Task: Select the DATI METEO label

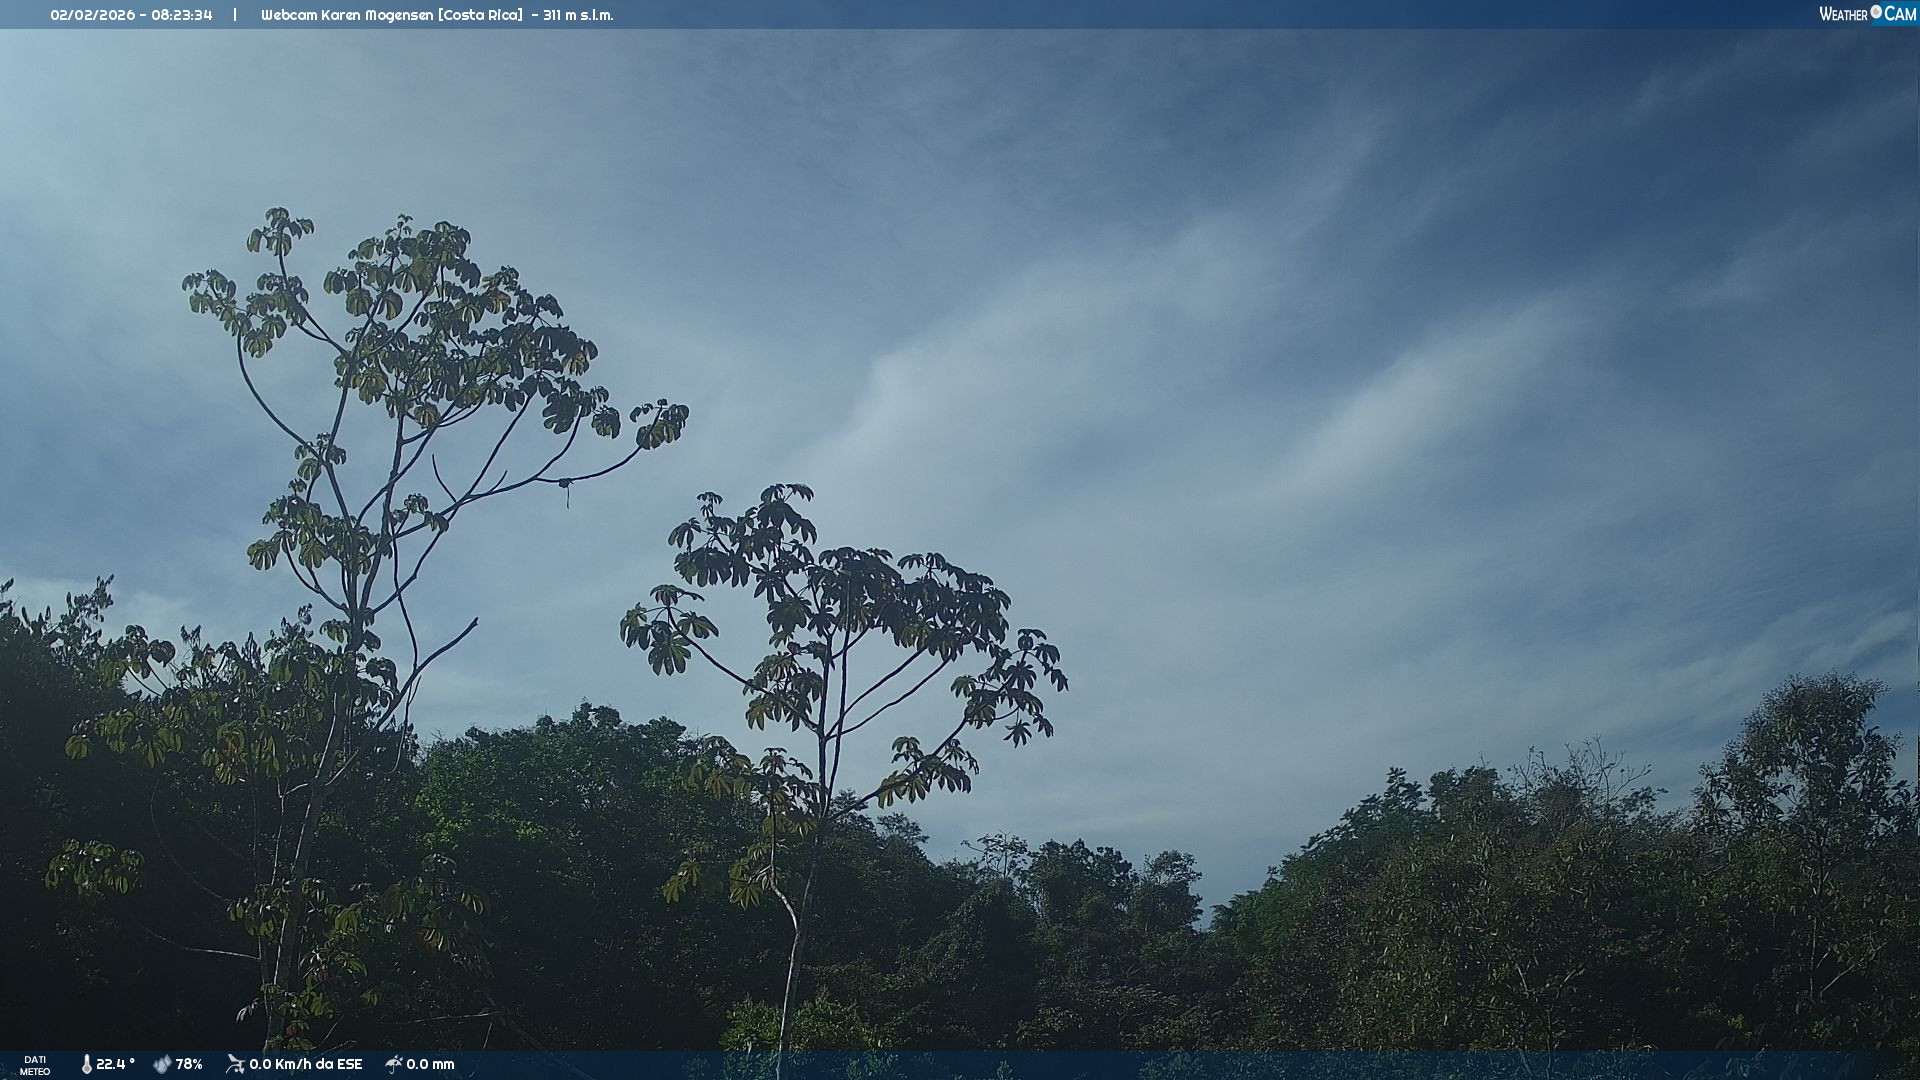Action: (x=35, y=1065)
